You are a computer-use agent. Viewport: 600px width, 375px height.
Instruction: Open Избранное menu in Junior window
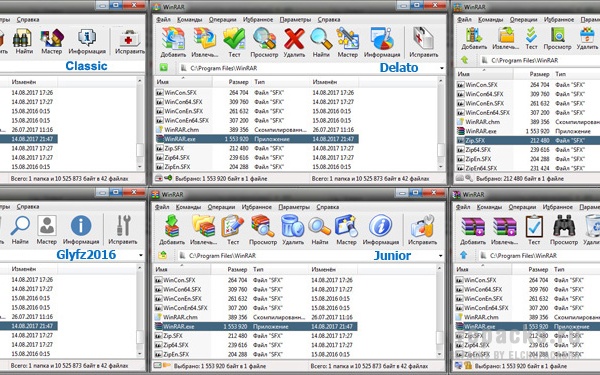click(256, 207)
